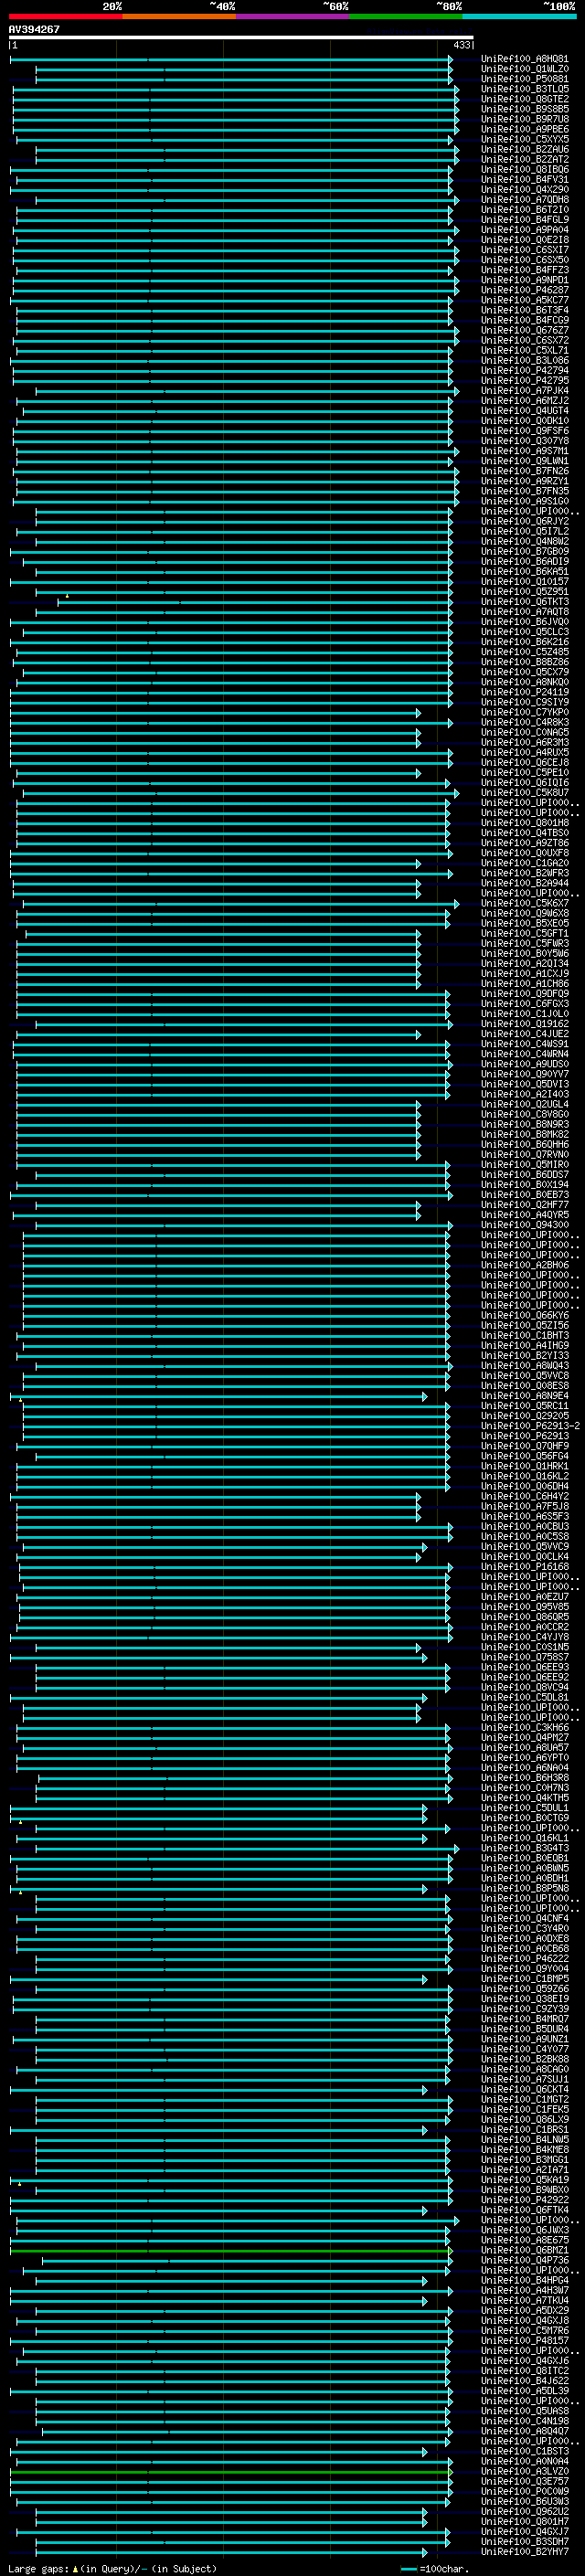Select the UniRef100_Q8IBQ6 label
The width and height of the screenshot is (585, 2576).
coord(525,169)
